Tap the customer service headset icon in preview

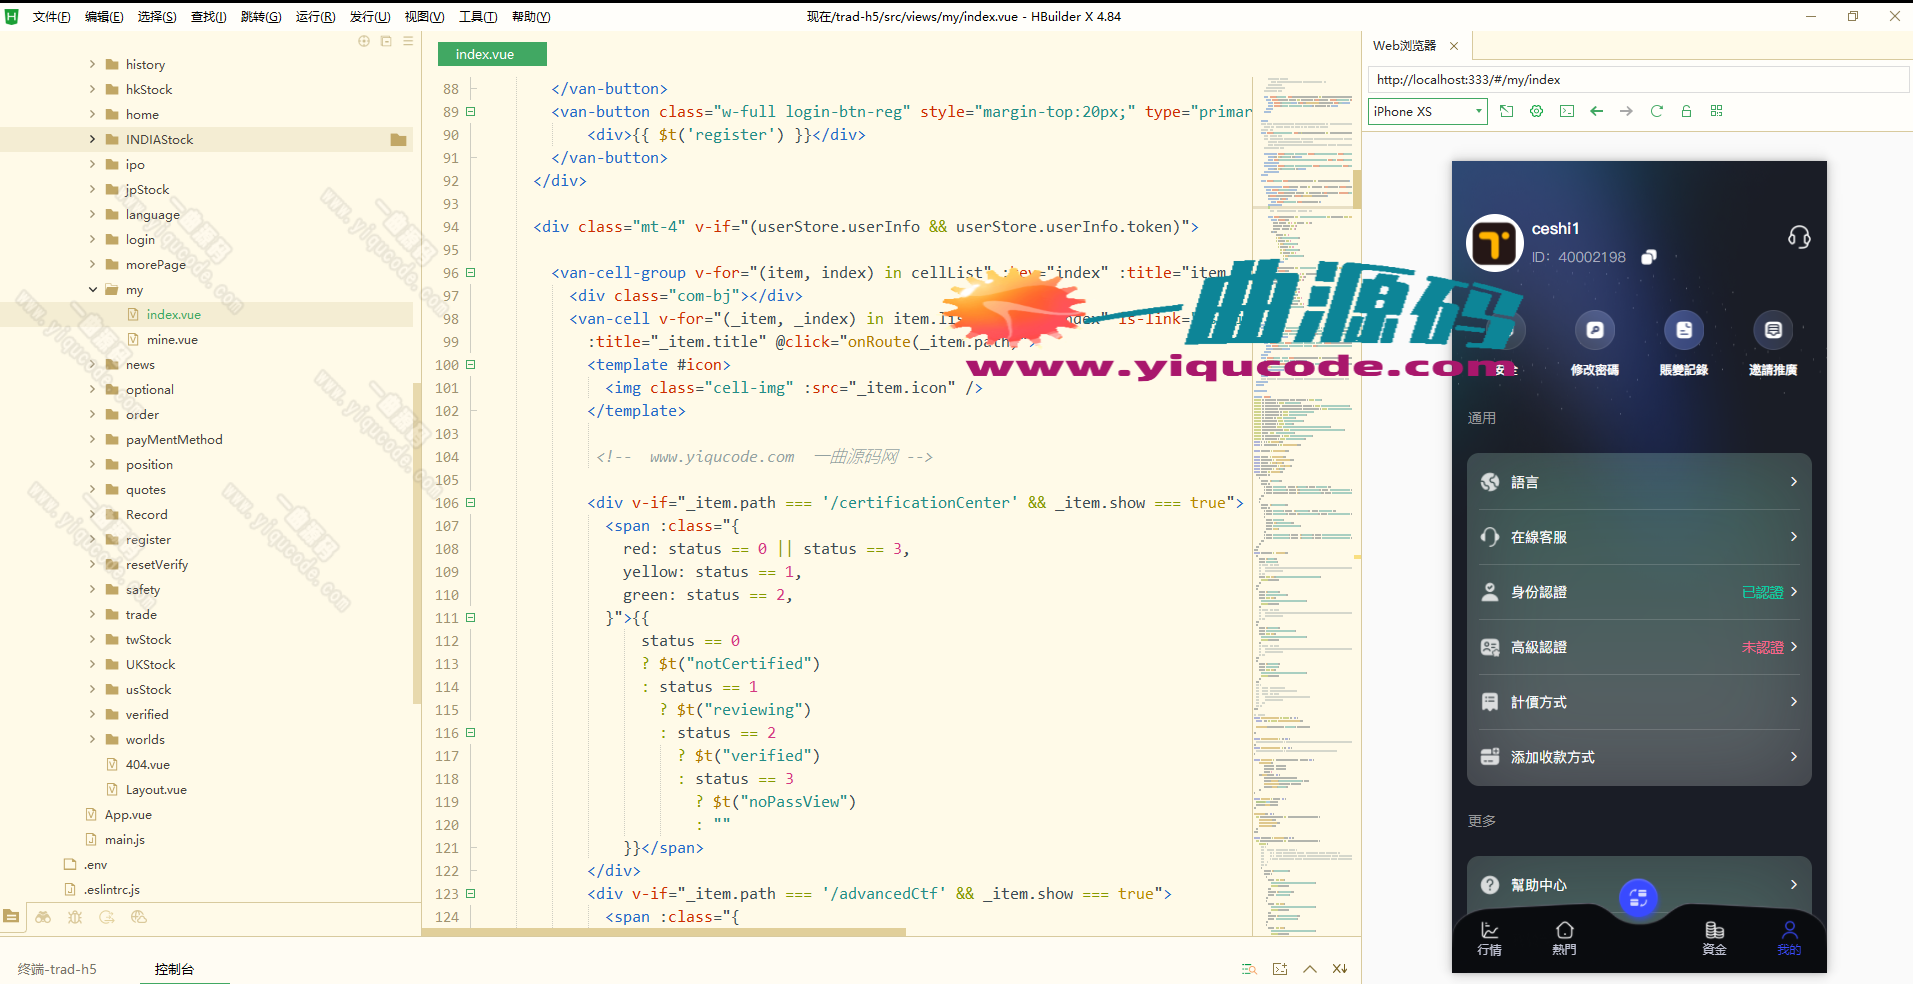[x=1798, y=237]
